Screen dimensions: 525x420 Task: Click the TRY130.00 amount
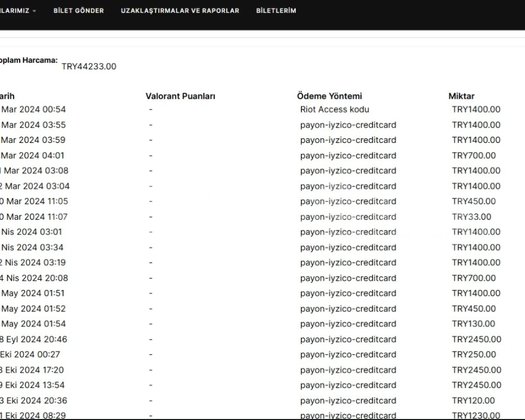tap(473, 324)
